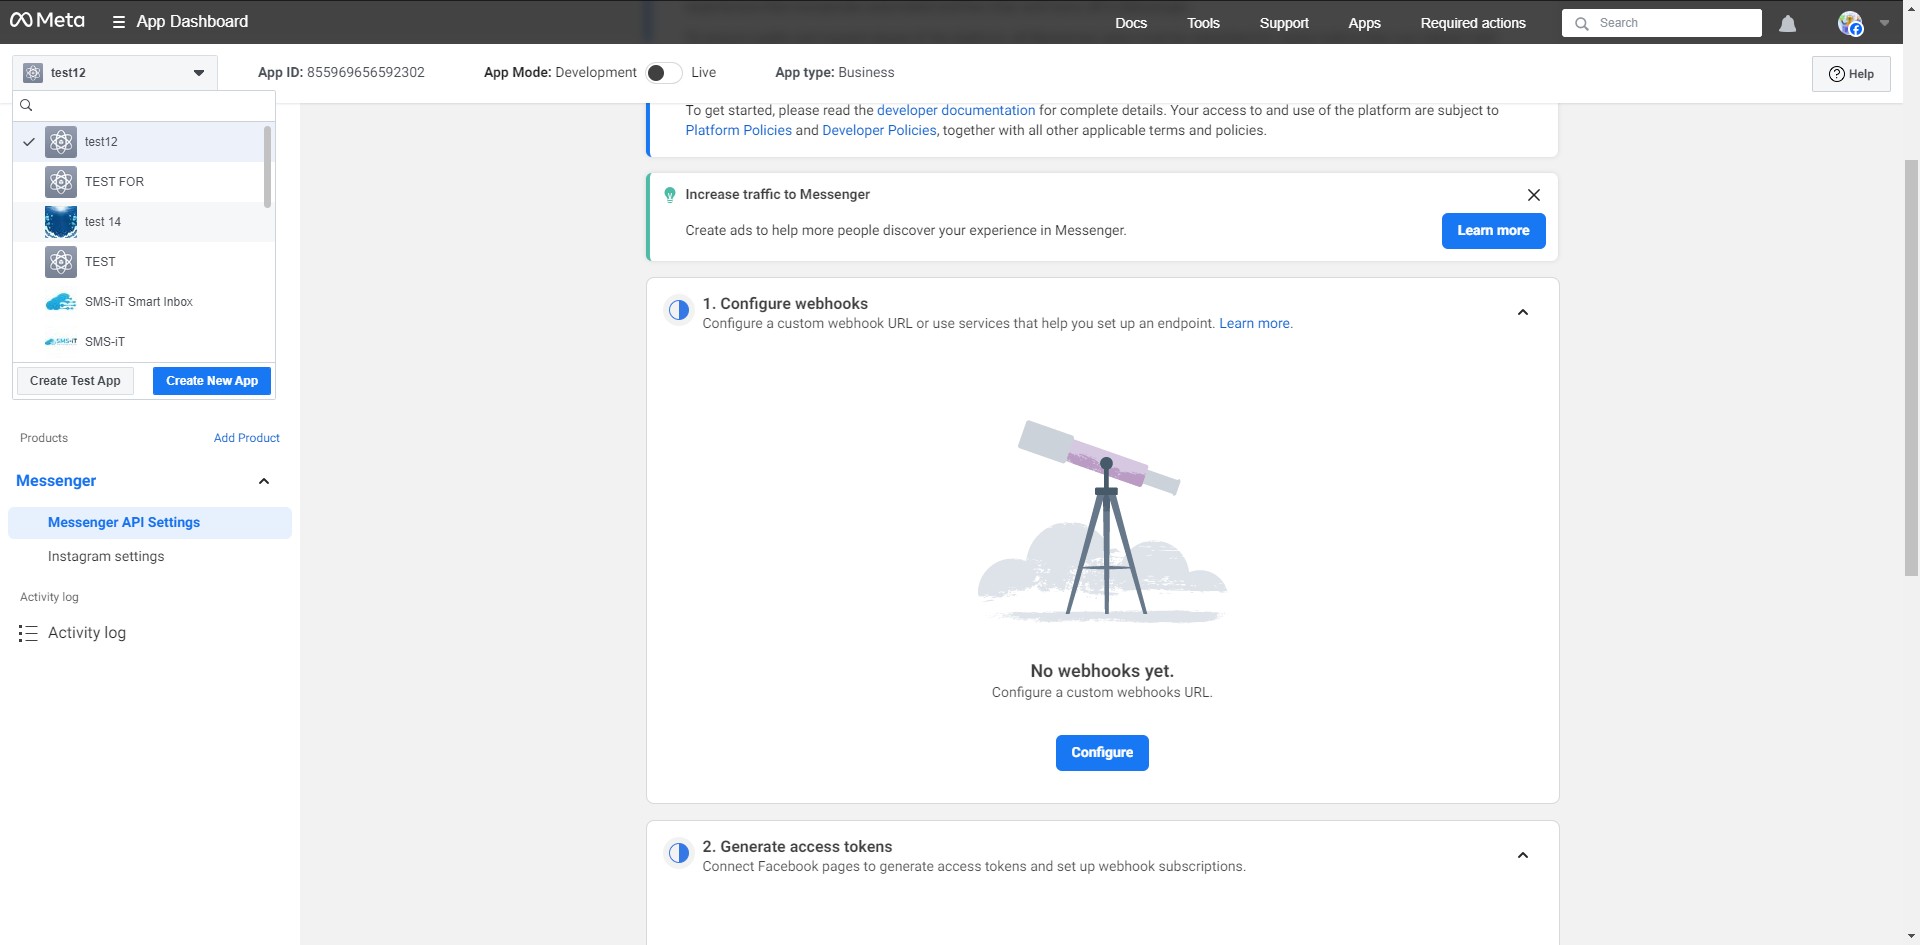Dismiss the Increase traffic to Messenger banner

coord(1533,195)
